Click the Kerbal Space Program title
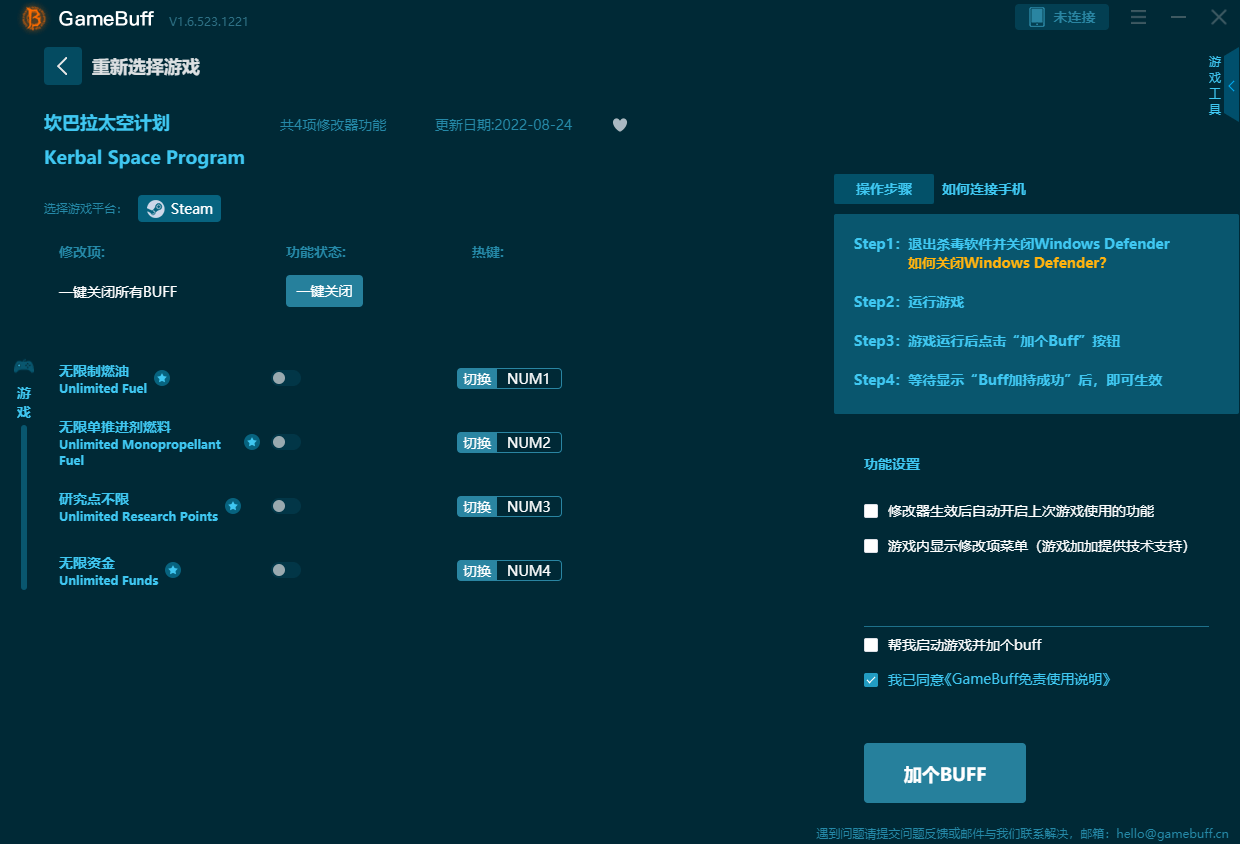The width and height of the screenshot is (1240, 844). tap(144, 158)
